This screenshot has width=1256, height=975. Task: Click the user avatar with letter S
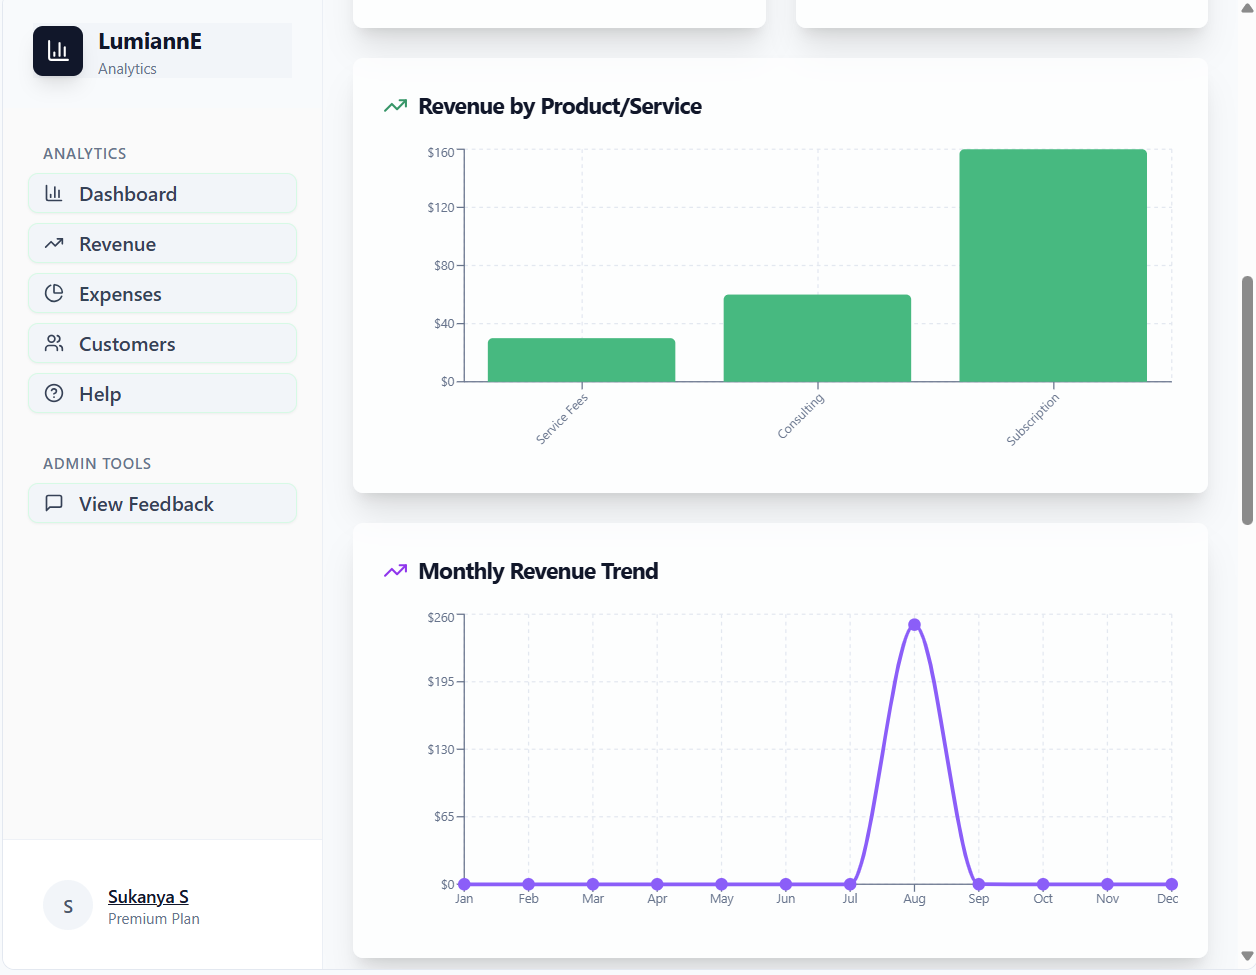click(x=68, y=906)
